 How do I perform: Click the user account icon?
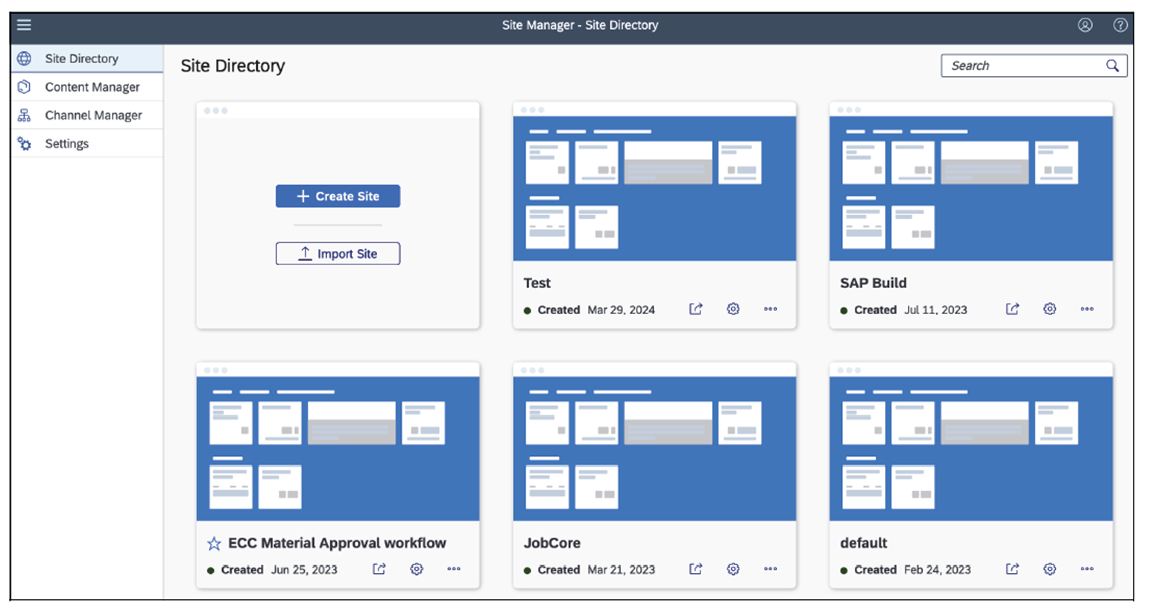pyautogui.click(x=1085, y=25)
